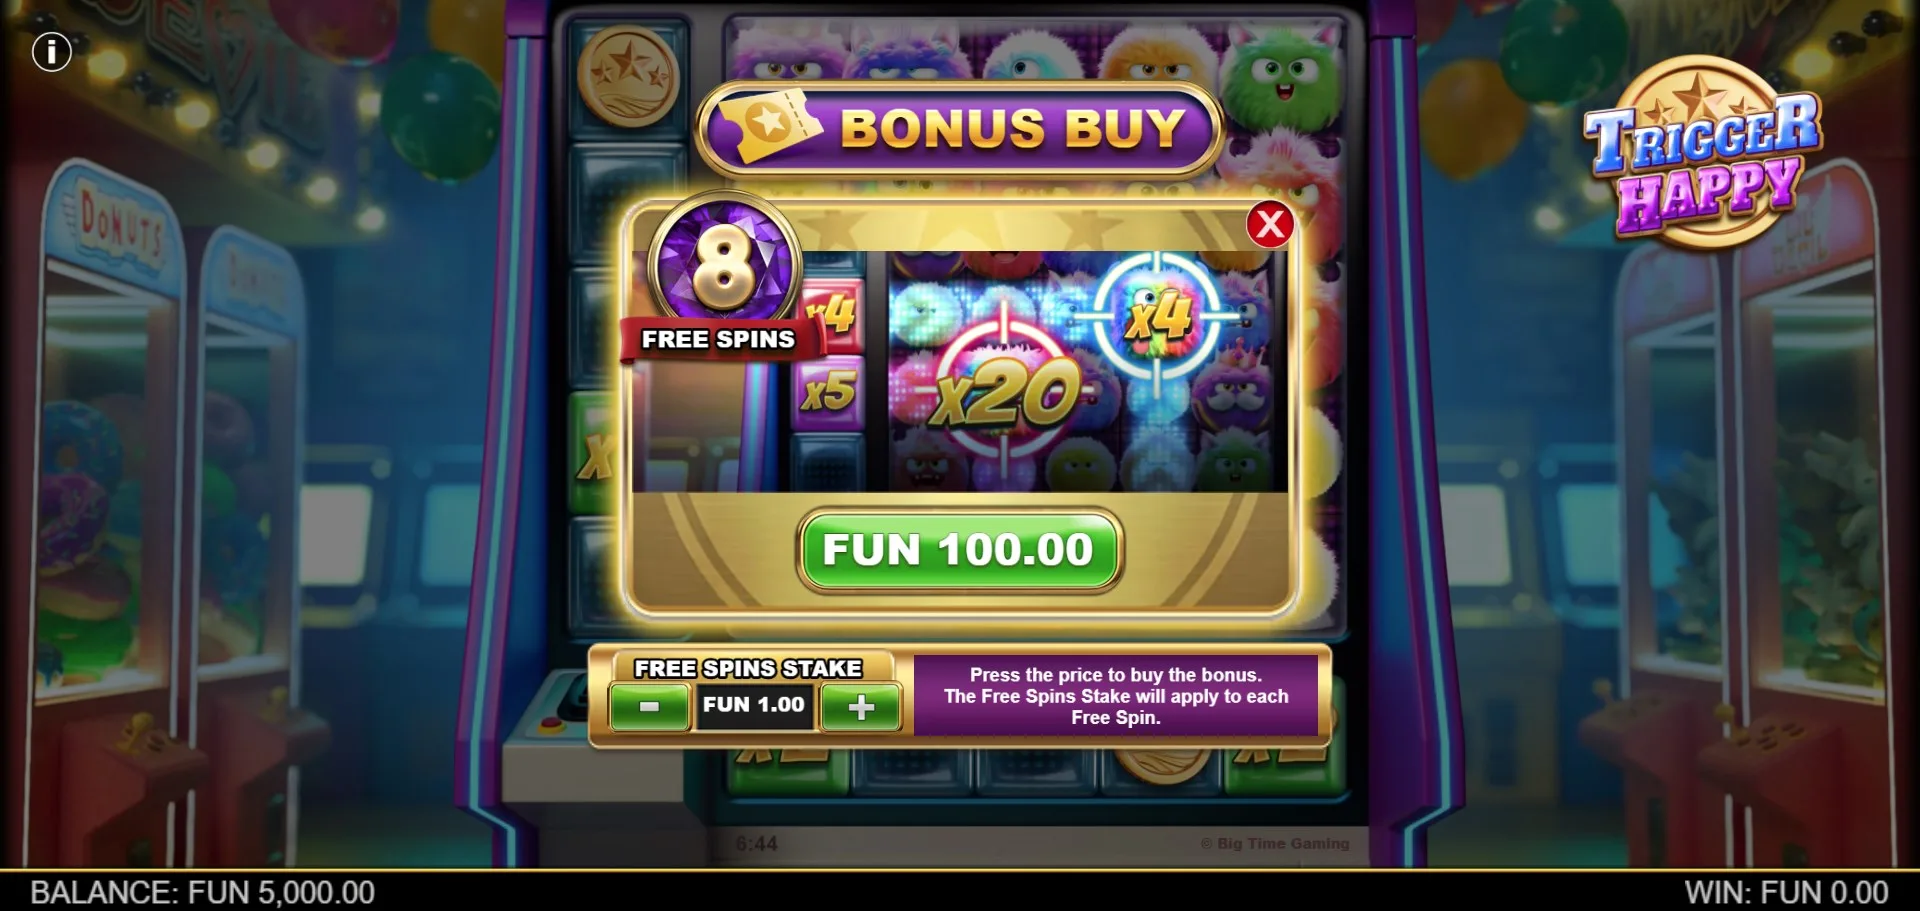Open the game info icon

(x=52, y=51)
